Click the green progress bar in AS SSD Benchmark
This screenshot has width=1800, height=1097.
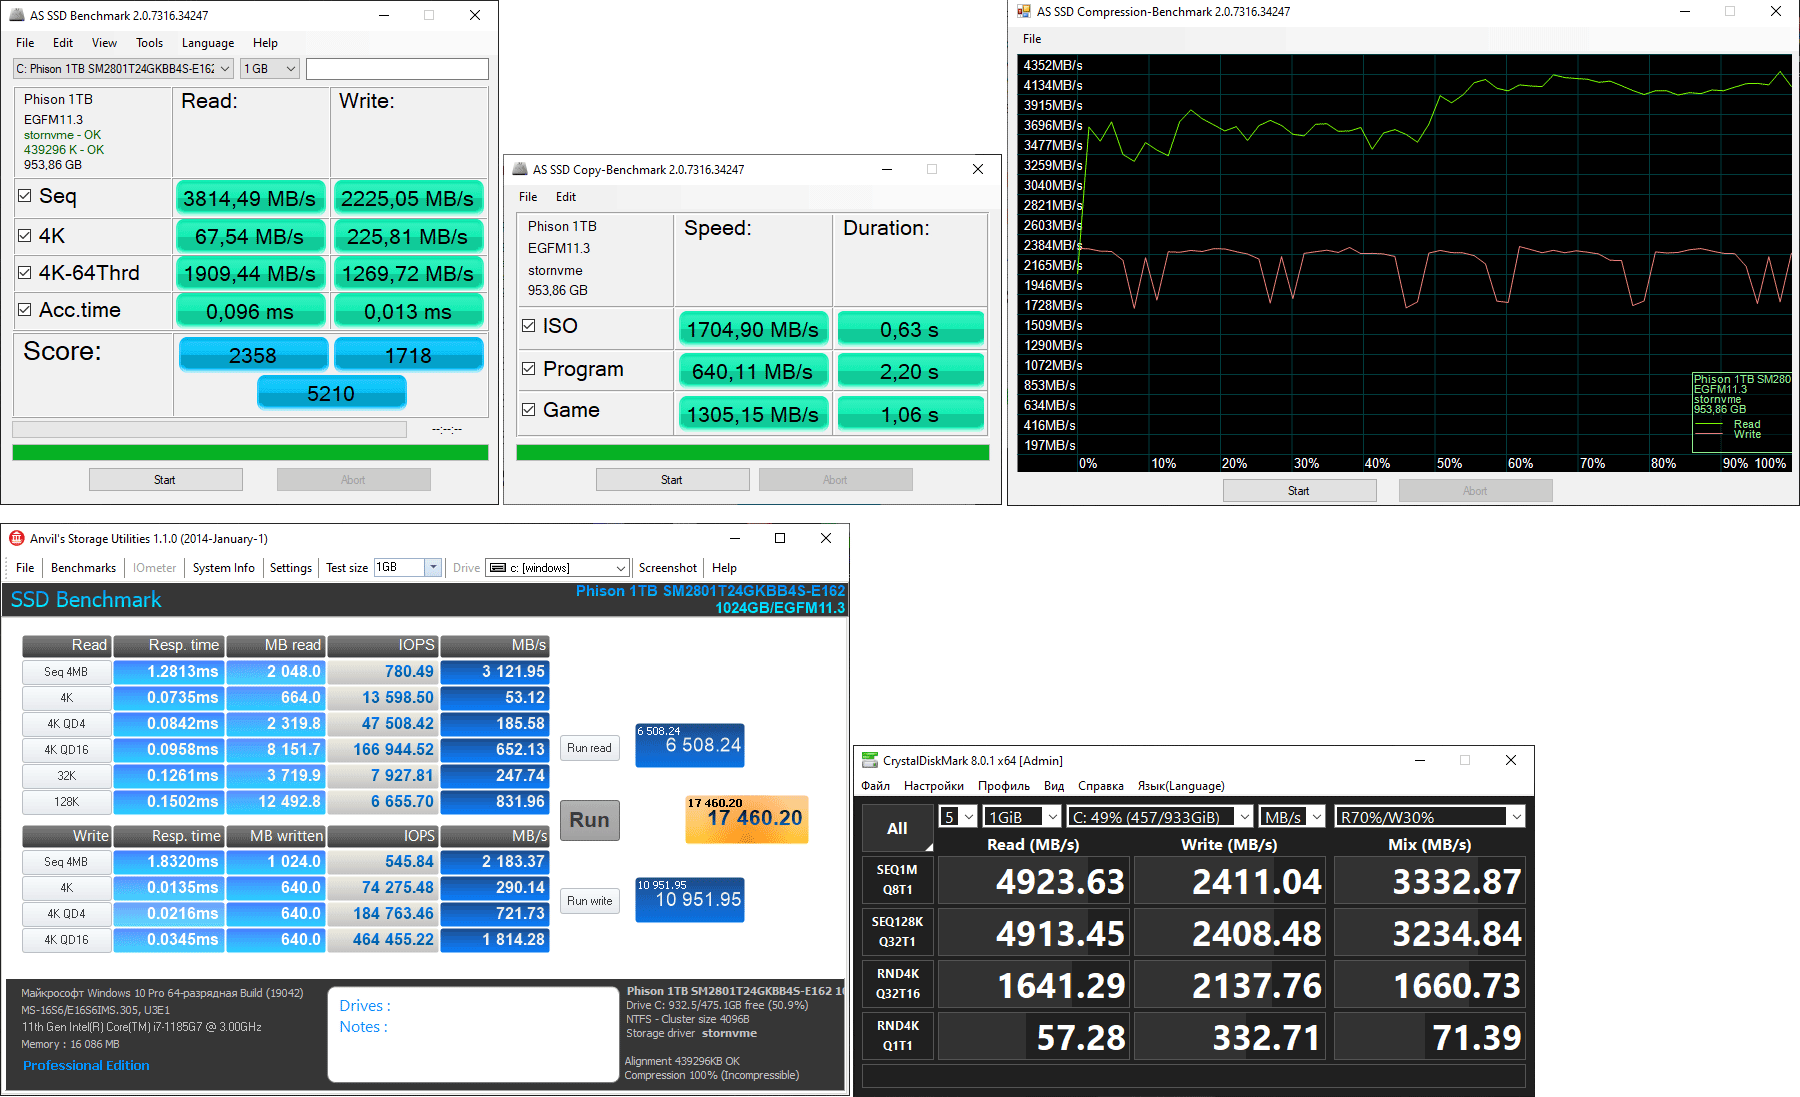click(250, 453)
